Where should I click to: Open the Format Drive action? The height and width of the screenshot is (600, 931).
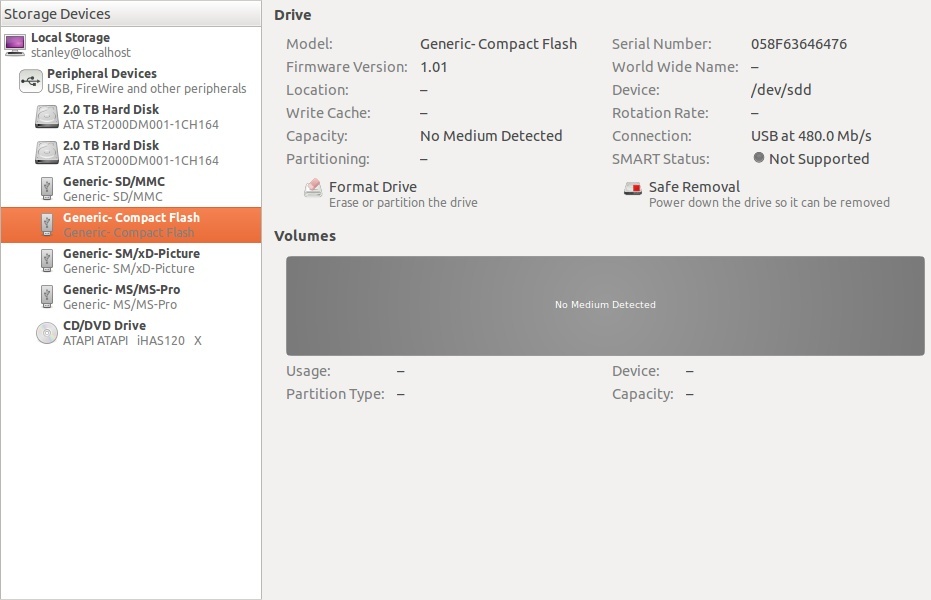tap(372, 187)
